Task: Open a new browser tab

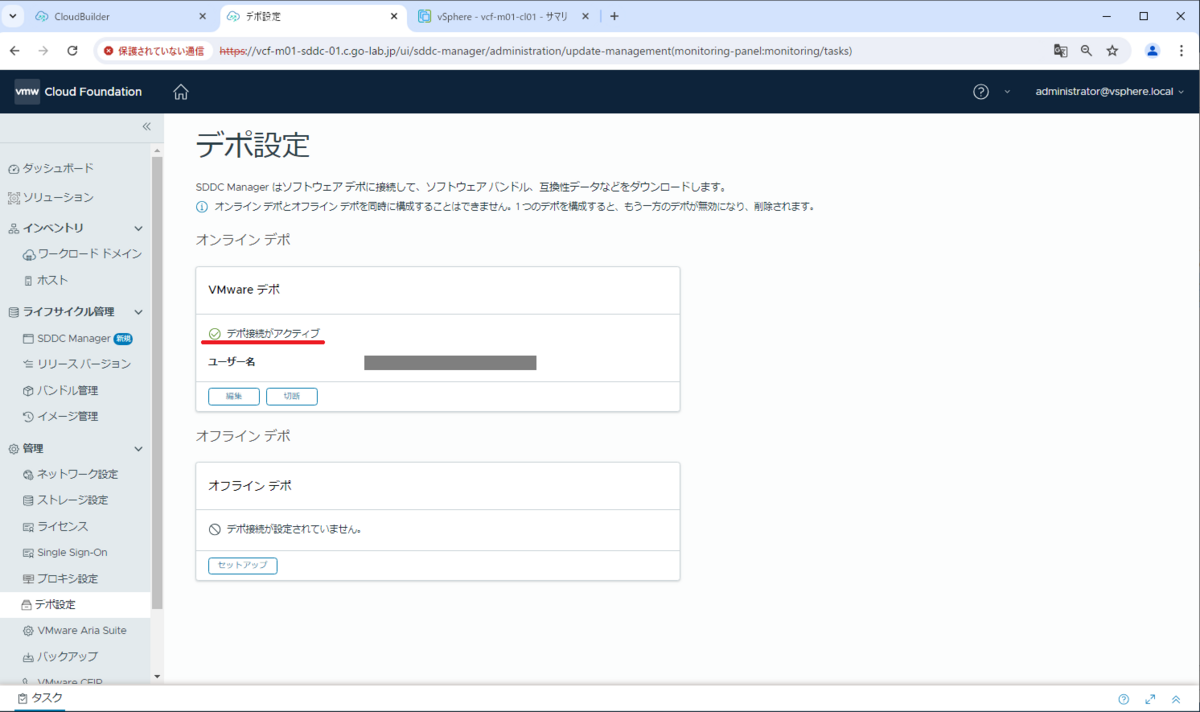Action: (614, 16)
